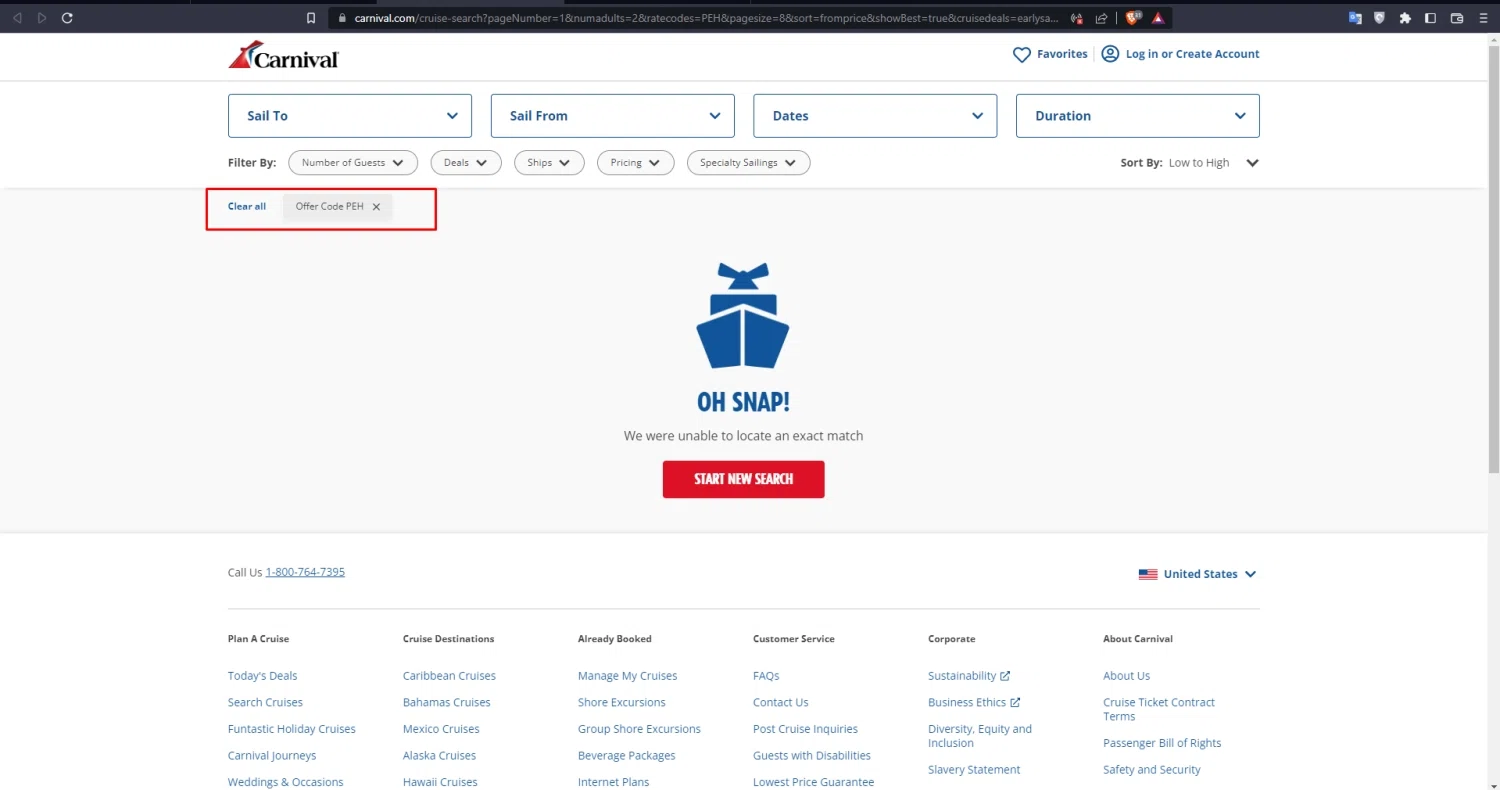
Task: Click the Favorites heart icon
Action: tap(1022, 55)
